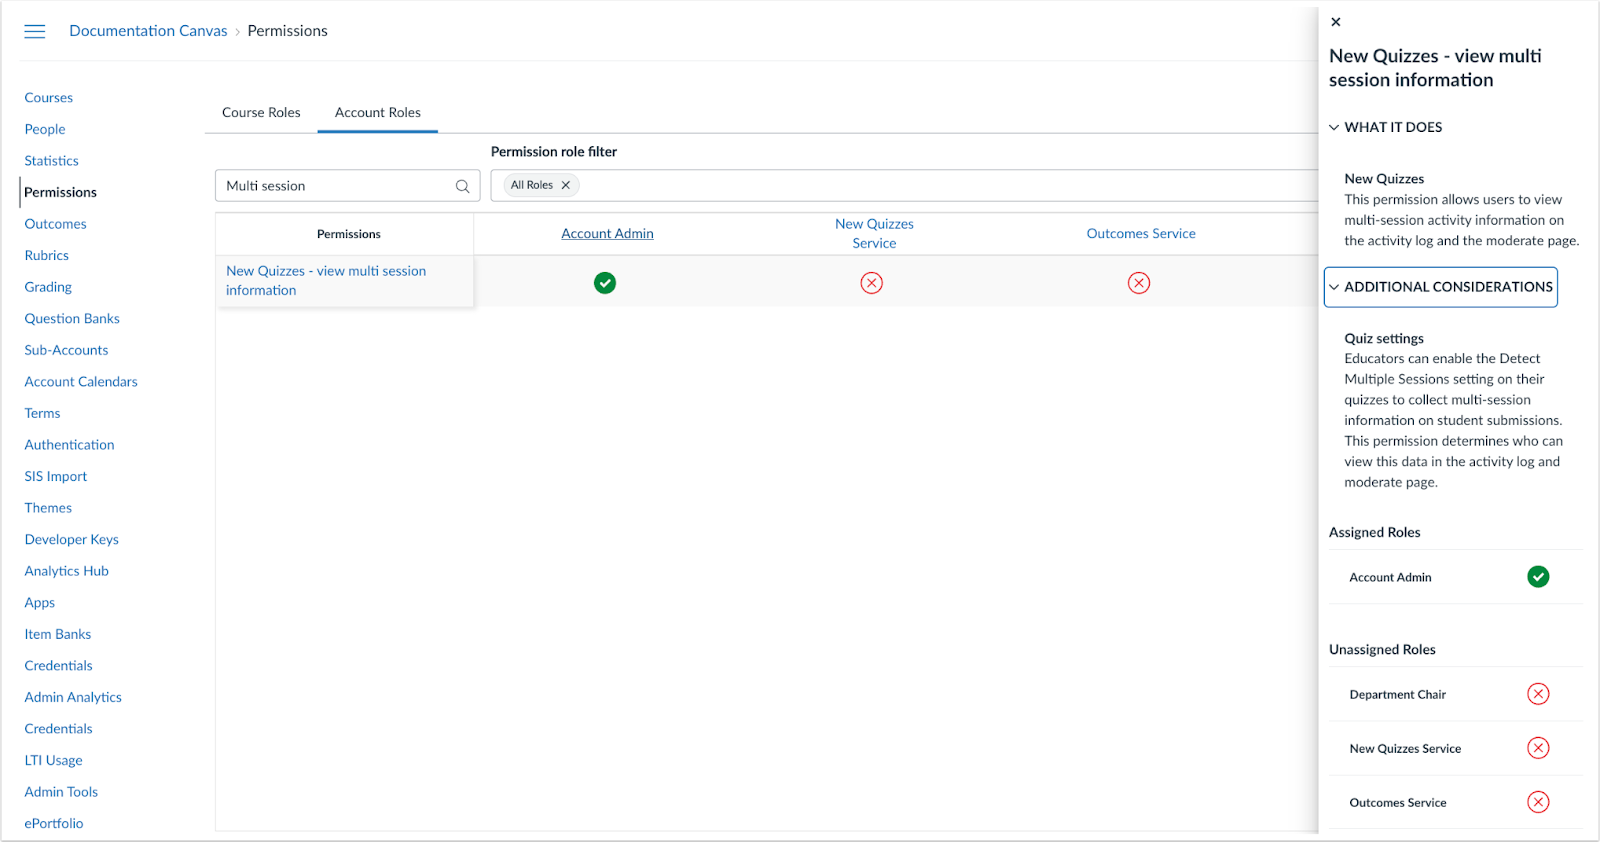Toggle Account Admin permission checkmark in table
This screenshot has height=842, width=1600.
click(x=605, y=283)
